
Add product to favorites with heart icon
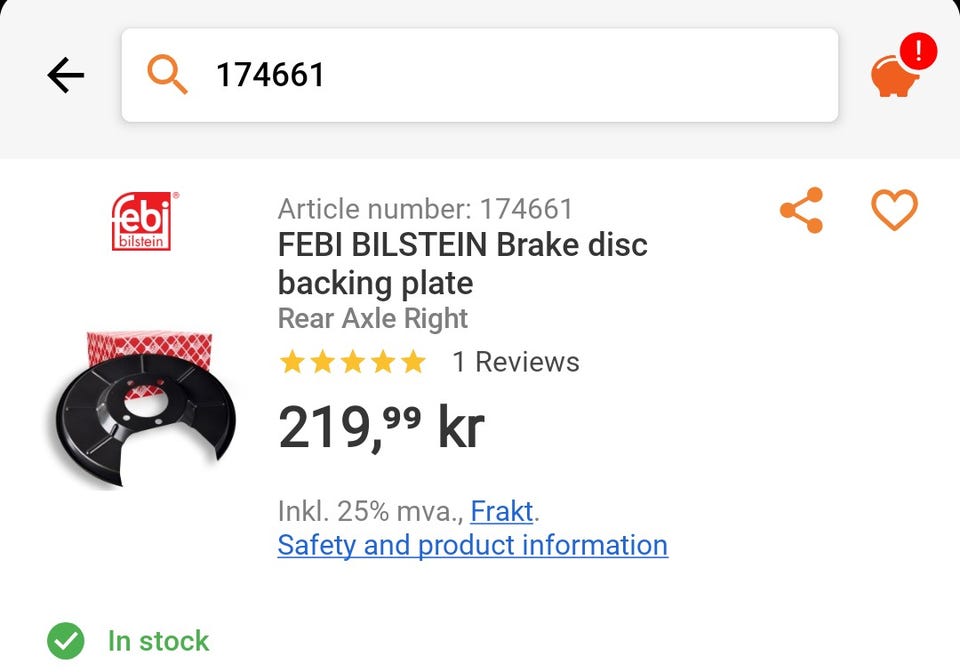pos(894,210)
